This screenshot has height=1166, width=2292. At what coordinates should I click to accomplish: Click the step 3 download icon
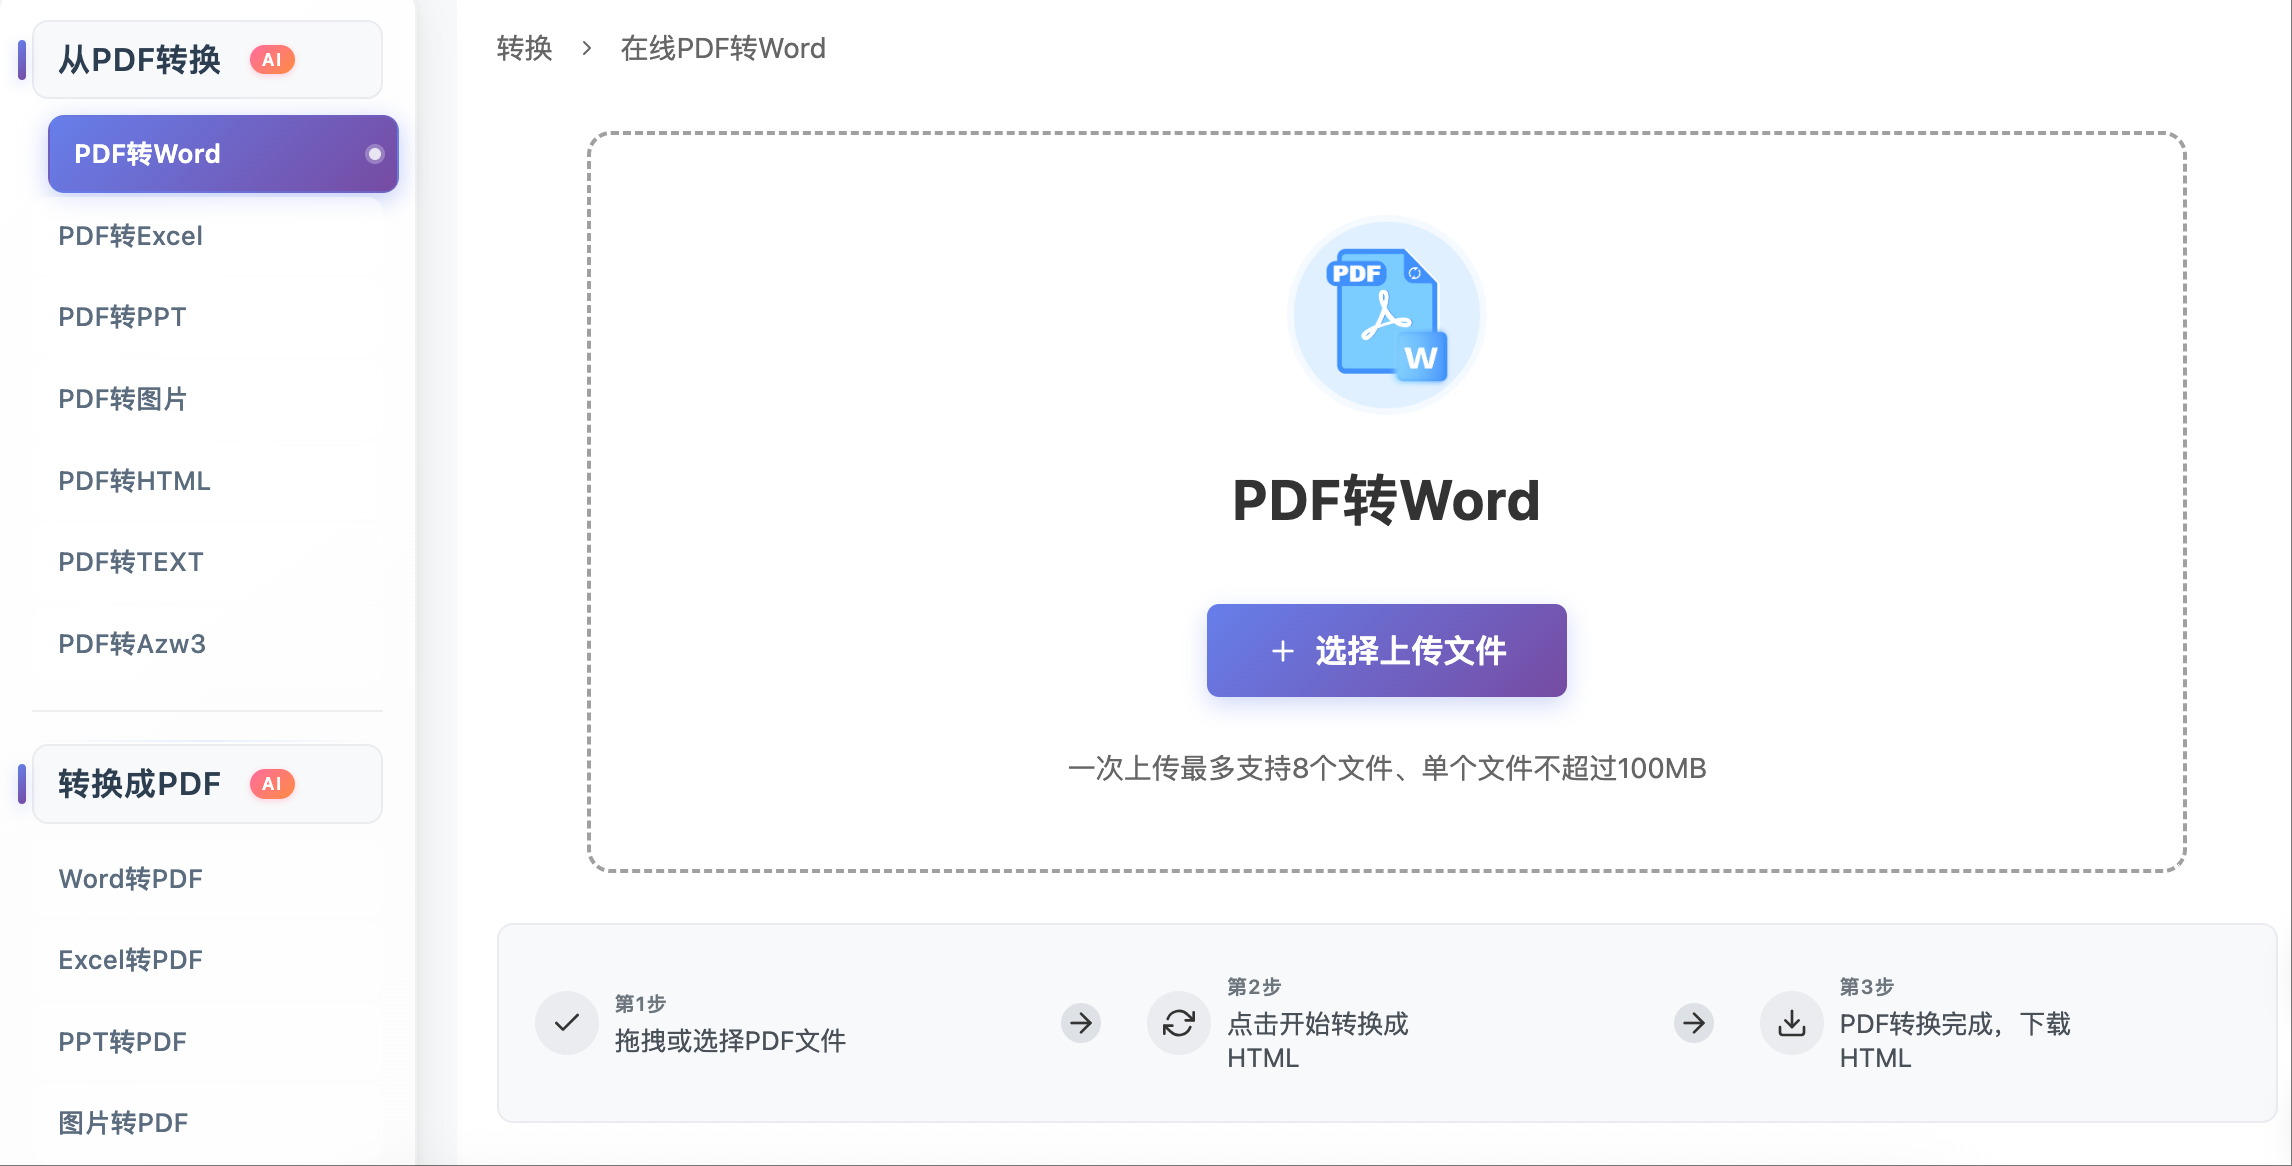[1791, 1022]
